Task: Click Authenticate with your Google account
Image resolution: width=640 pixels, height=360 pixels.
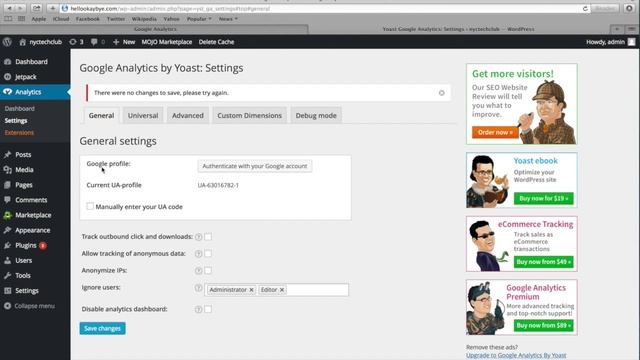Action: [x=255, y=166]
